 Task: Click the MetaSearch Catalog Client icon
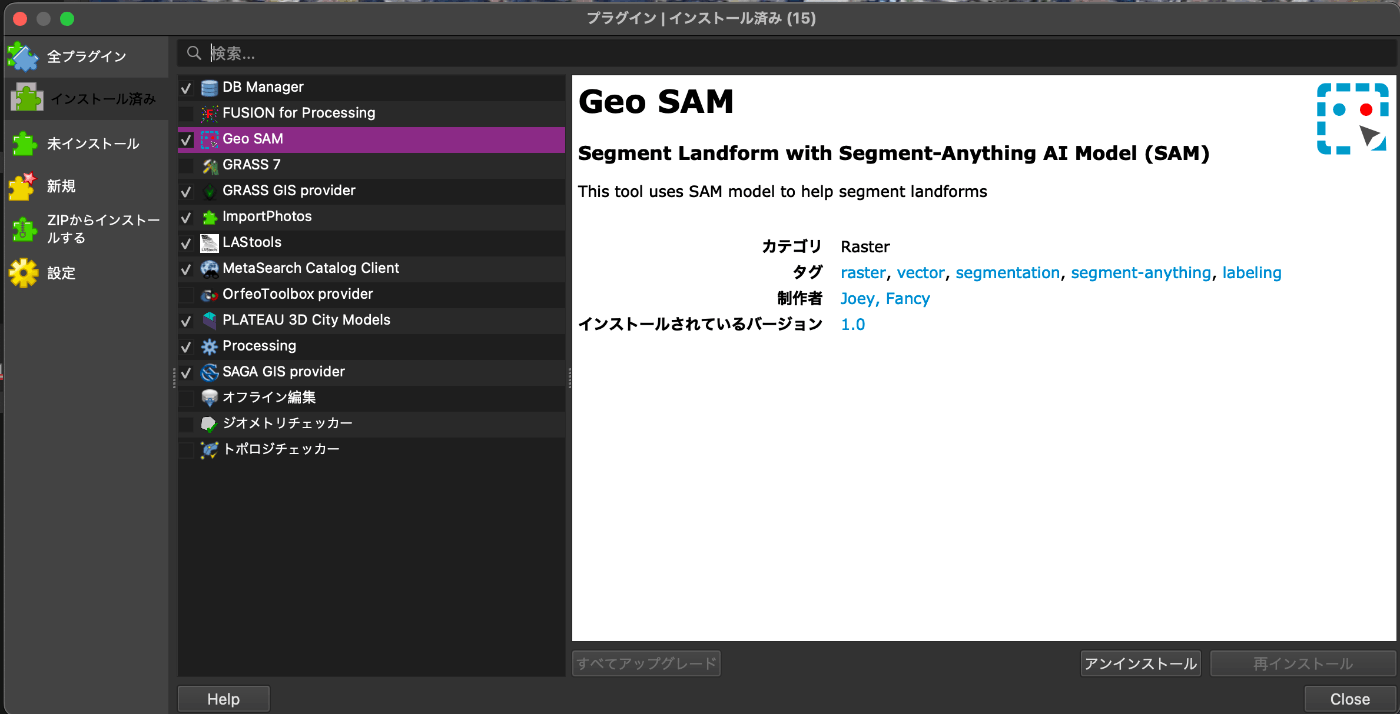(209, 269)
